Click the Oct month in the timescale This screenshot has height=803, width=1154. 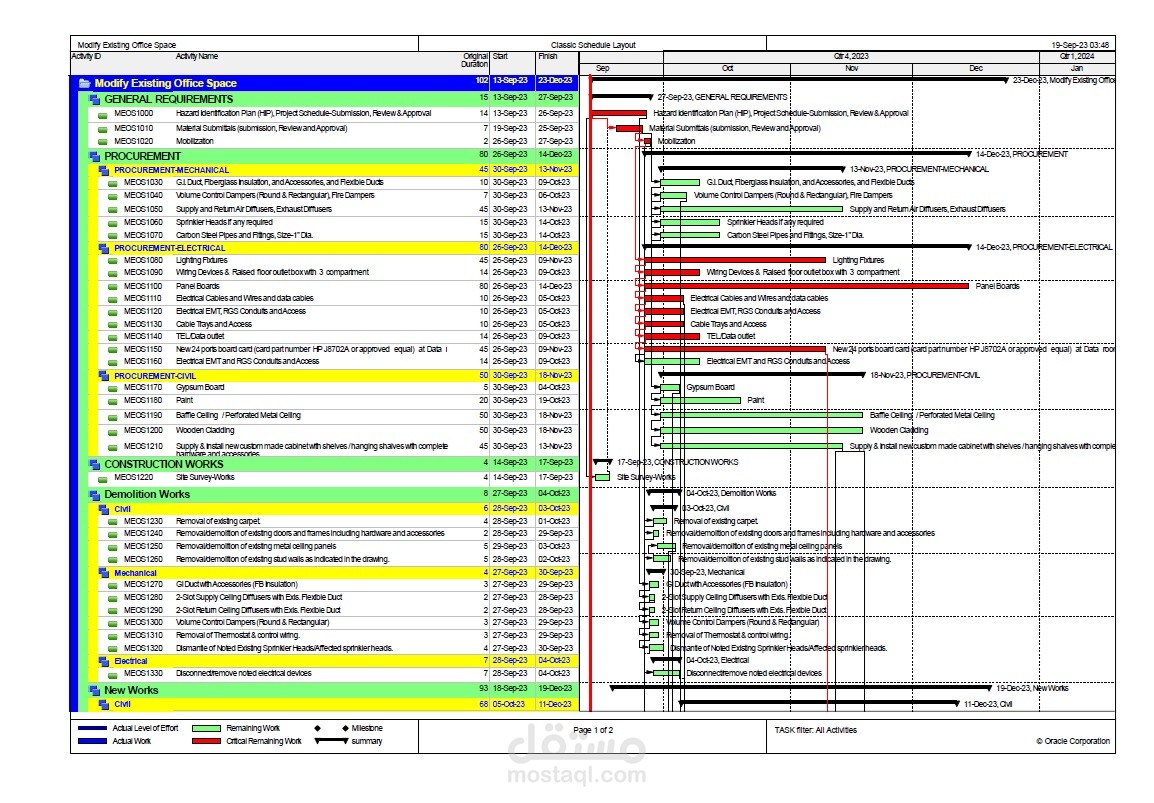coord(727,68)
